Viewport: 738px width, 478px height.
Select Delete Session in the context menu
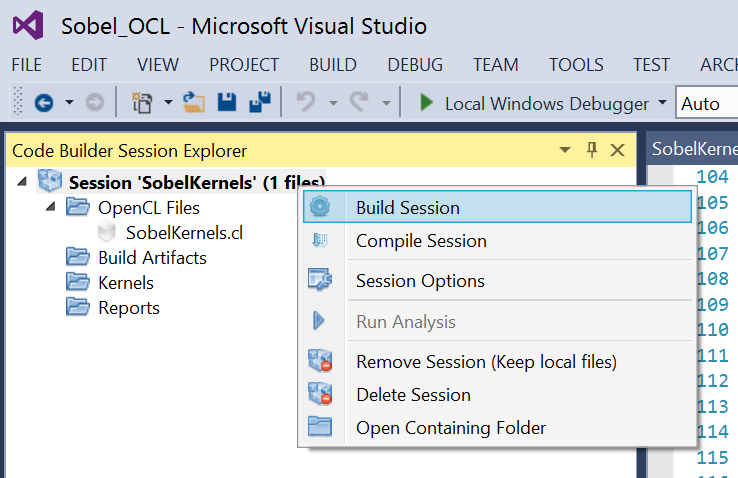click(x=497, y=395)
